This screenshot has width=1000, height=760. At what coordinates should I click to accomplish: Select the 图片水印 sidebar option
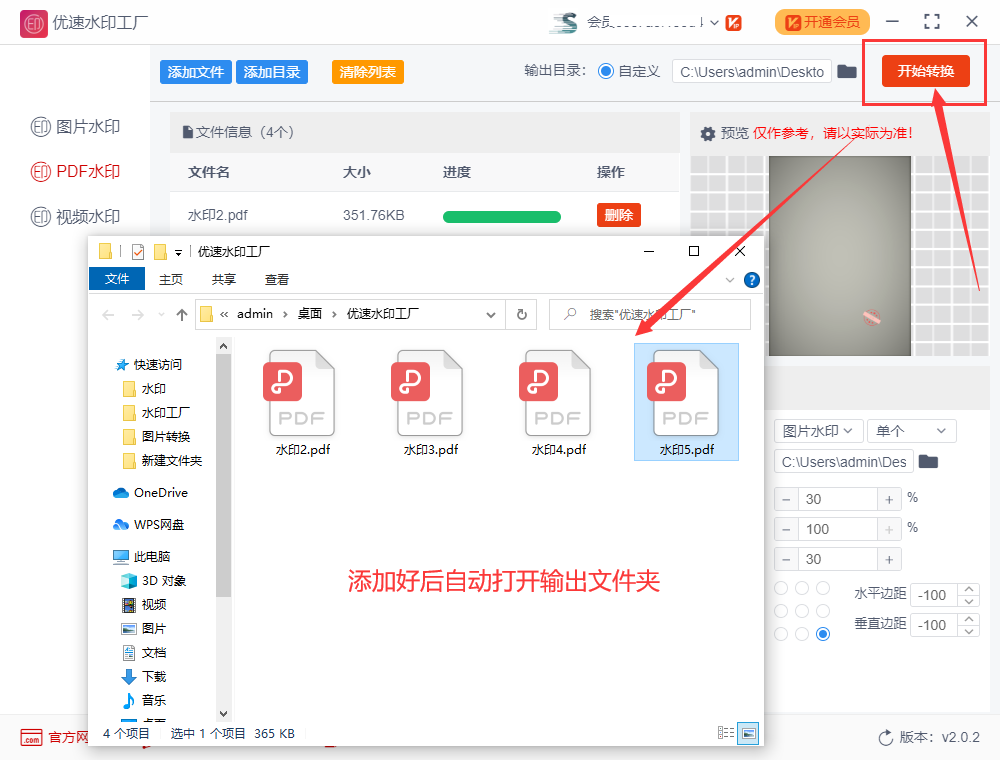(x=75, y=126)
